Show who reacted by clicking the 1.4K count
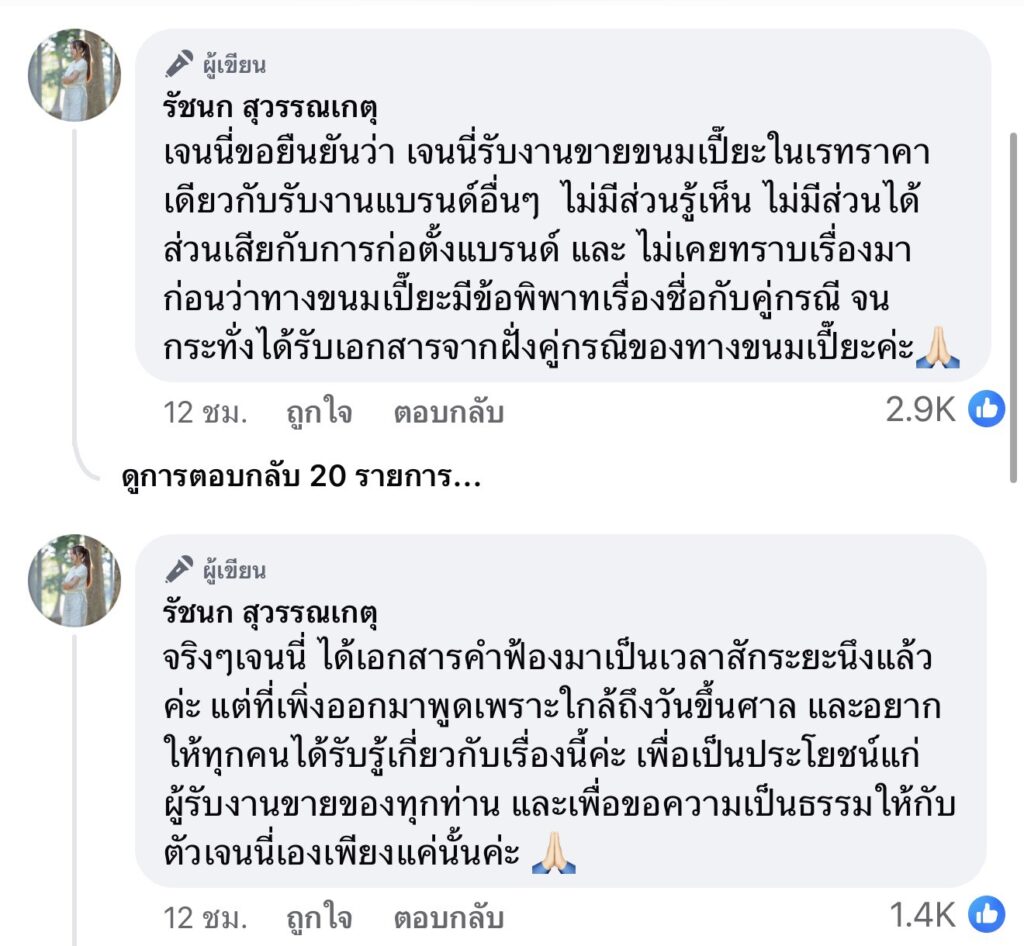 pyautogui.click(x=921, y=915)
